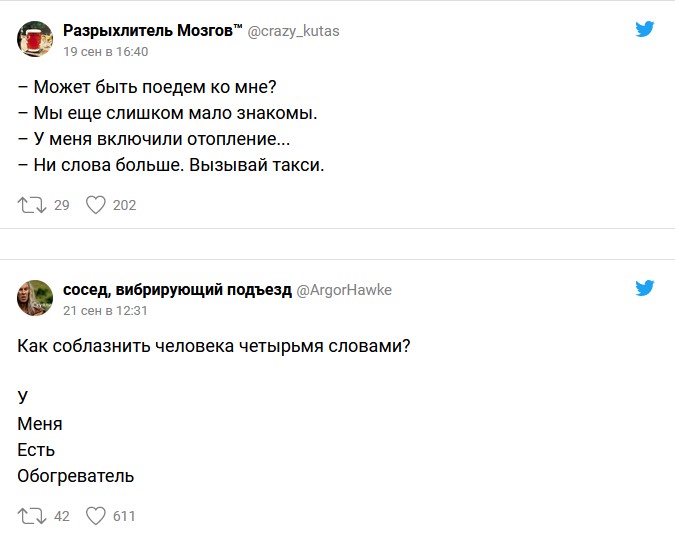Image resolution: width=675 pixels, height=539 pixels.
Task: Like the tweet about Обогреватель
Action: 96,516
